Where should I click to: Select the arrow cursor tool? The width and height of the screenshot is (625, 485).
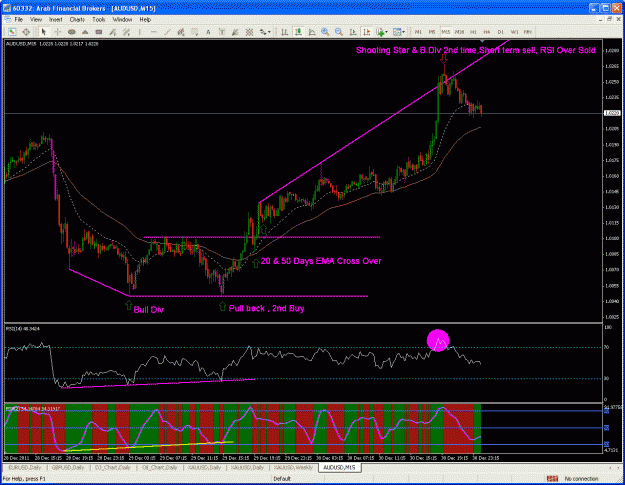coord(44,32)
